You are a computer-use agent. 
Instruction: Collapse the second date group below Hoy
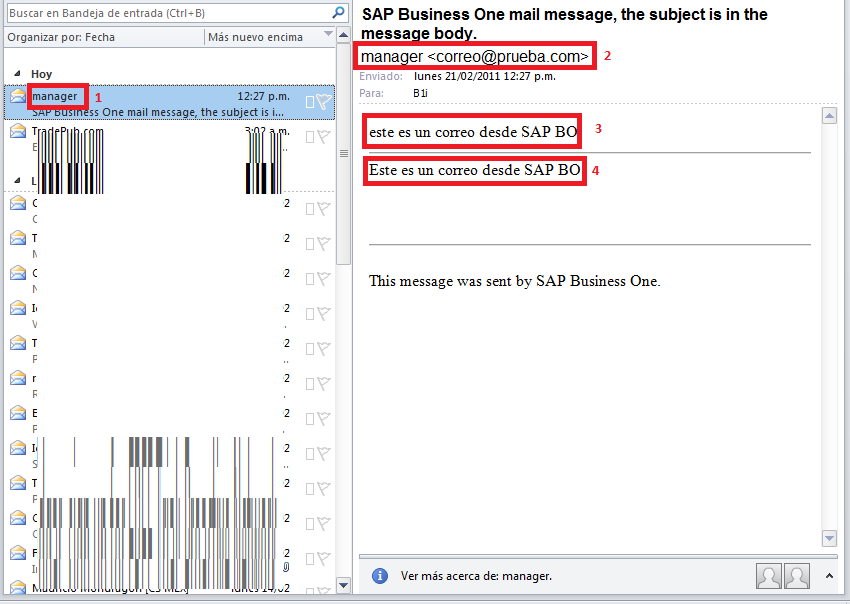[17, 180]
